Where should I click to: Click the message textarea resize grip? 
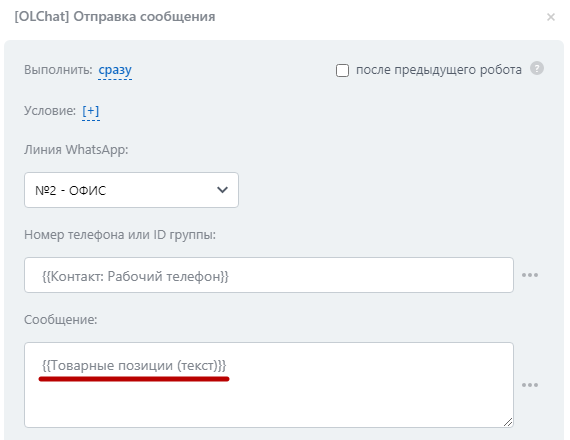point(508,422)
